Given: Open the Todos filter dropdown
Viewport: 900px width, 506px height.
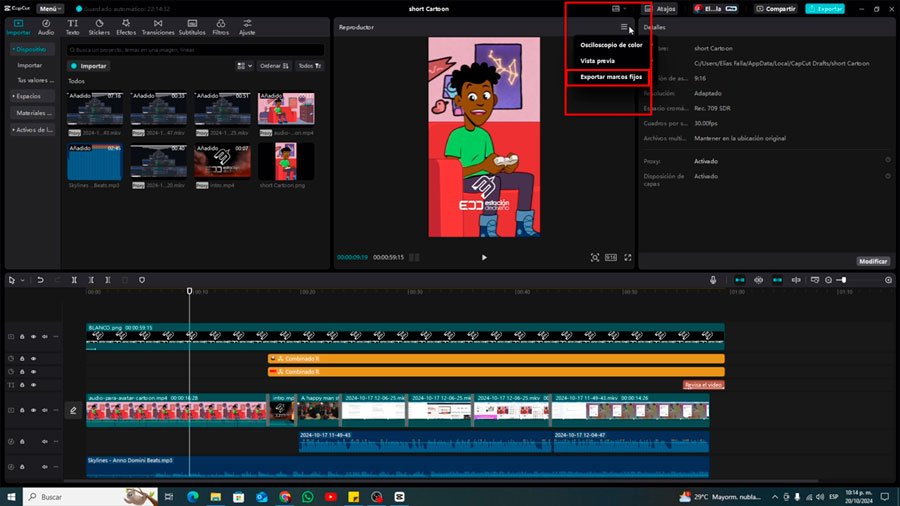Looking at the screenshot, I should pyautogui.click(x=309, y=66).
